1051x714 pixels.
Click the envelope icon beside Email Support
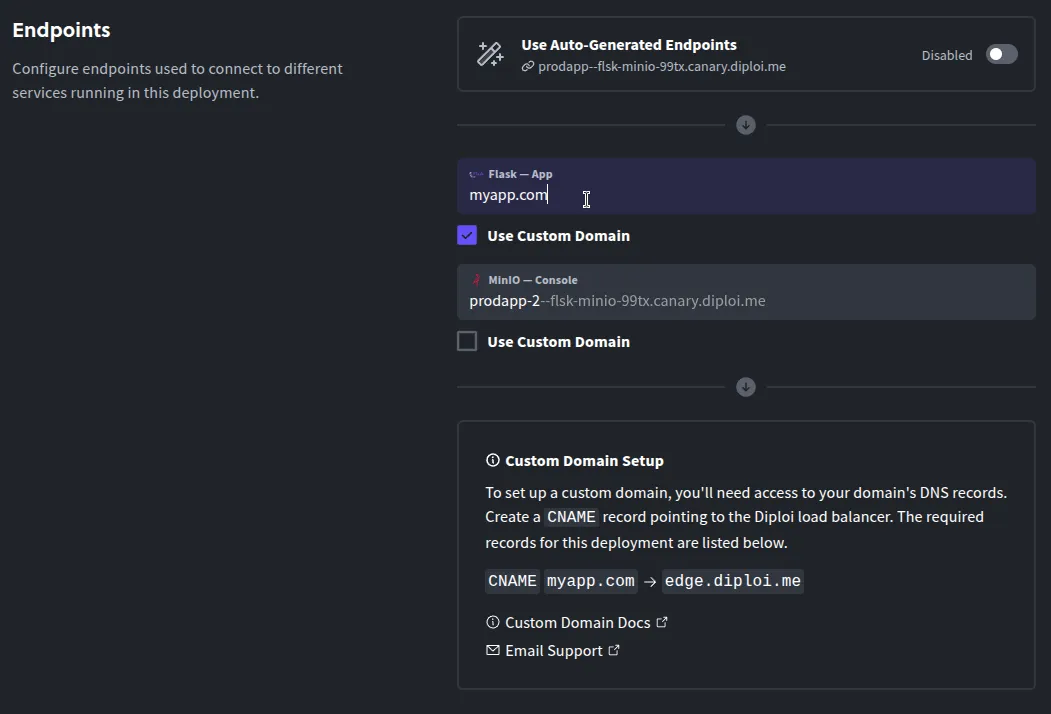(x=492, y=650)
